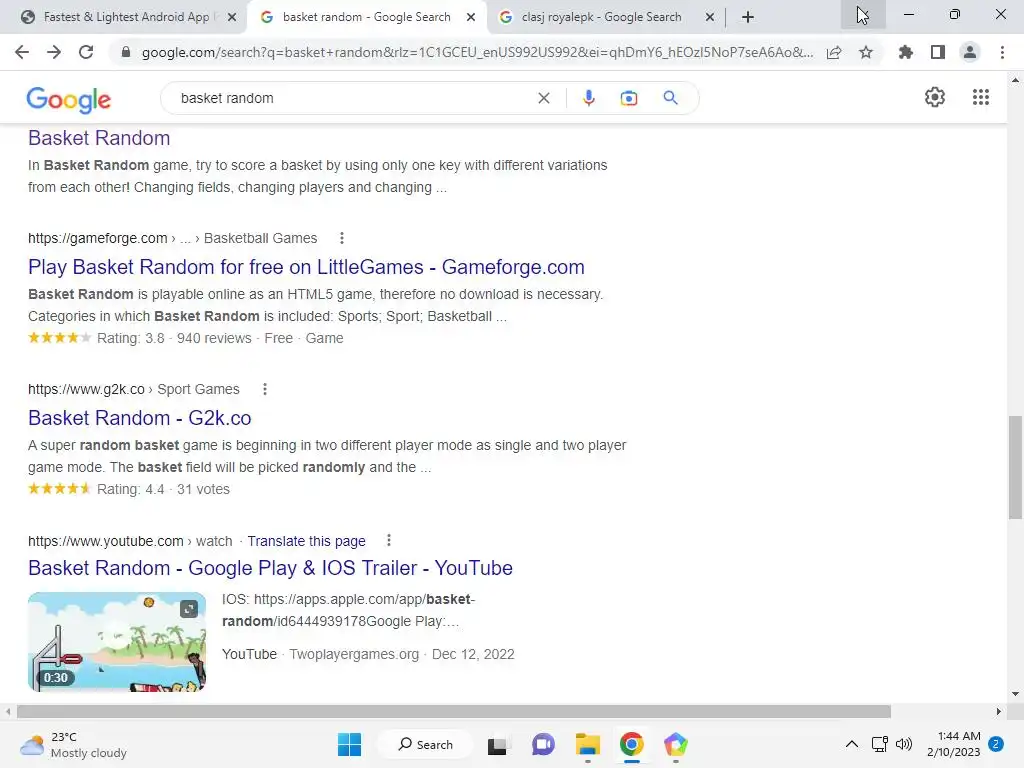Click the horizontal scrollbar thumb
This screenshot has height=768, width=1024.
(x=454, y=711)
